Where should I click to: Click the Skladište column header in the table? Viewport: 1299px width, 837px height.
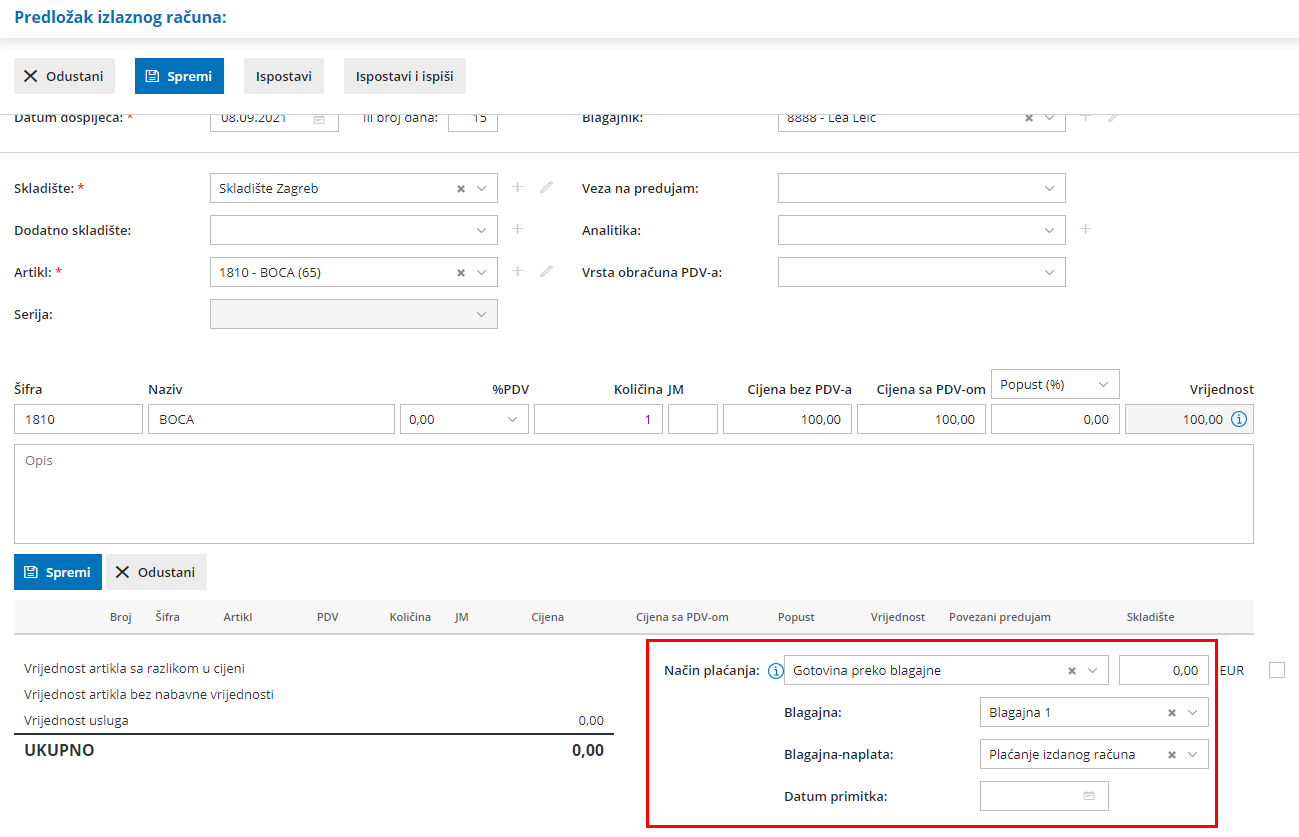coord(1151,617)
